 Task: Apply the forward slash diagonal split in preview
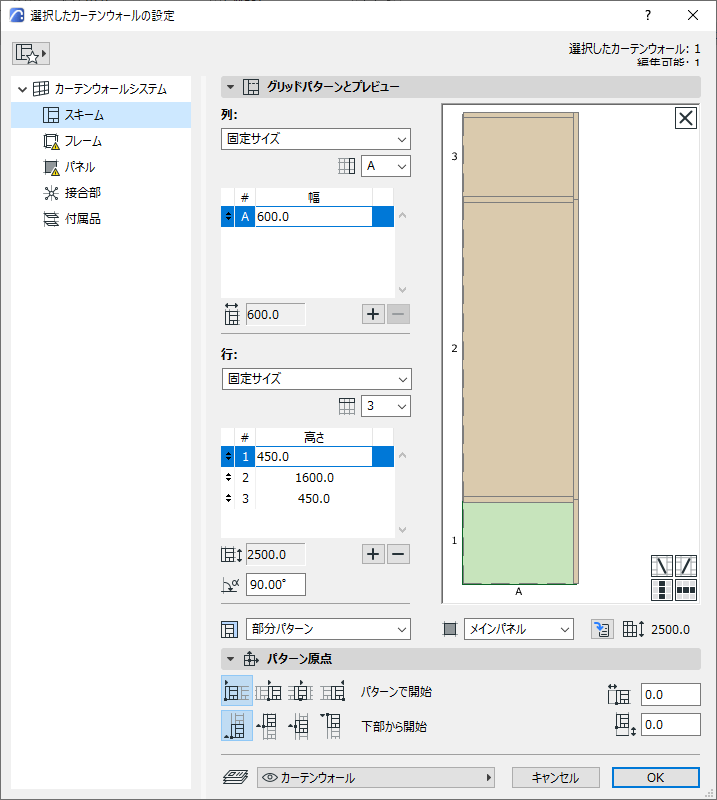686,566
